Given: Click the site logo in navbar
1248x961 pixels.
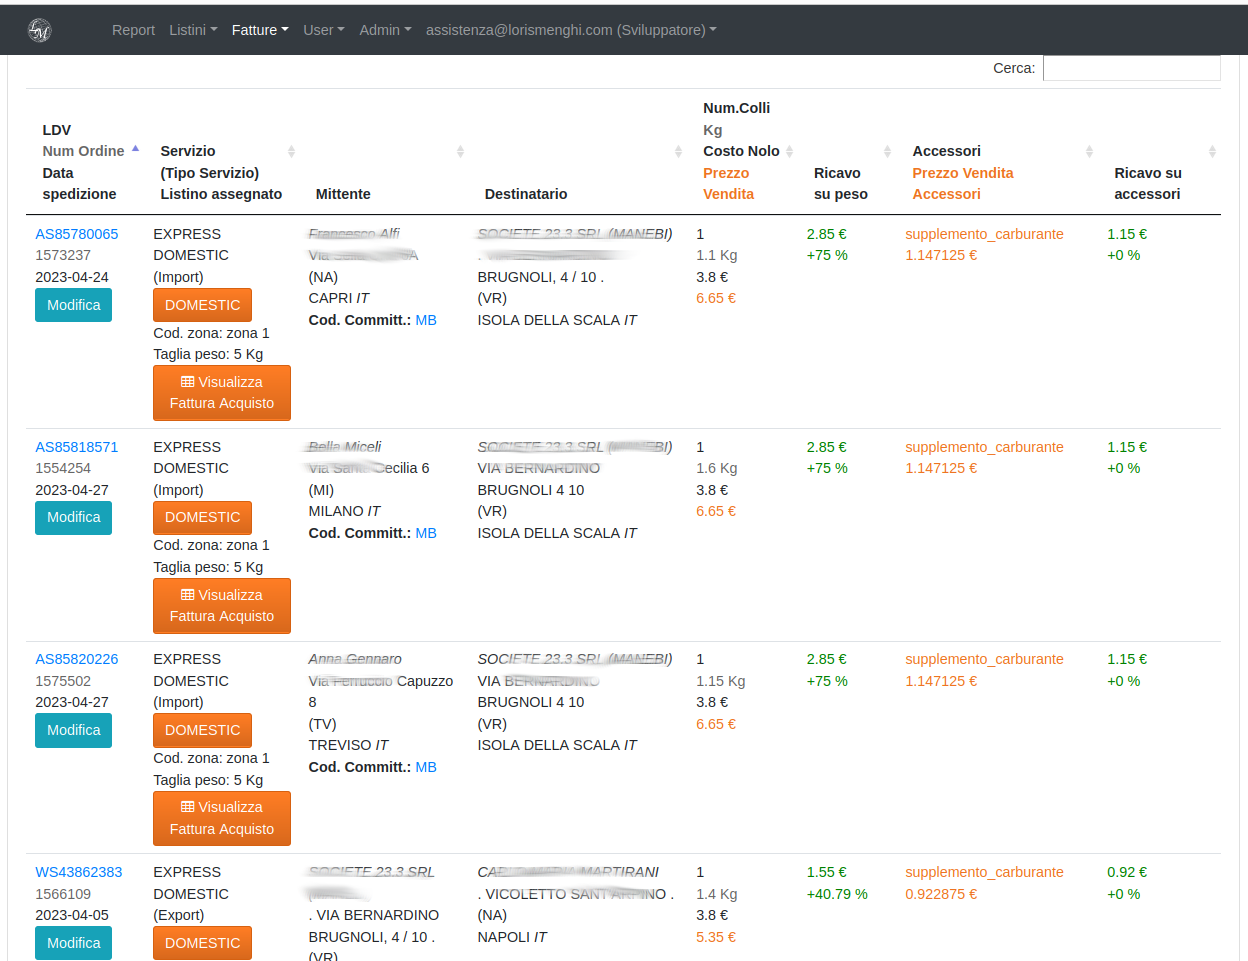Looking at the screenshot, I should click(40, 30).
